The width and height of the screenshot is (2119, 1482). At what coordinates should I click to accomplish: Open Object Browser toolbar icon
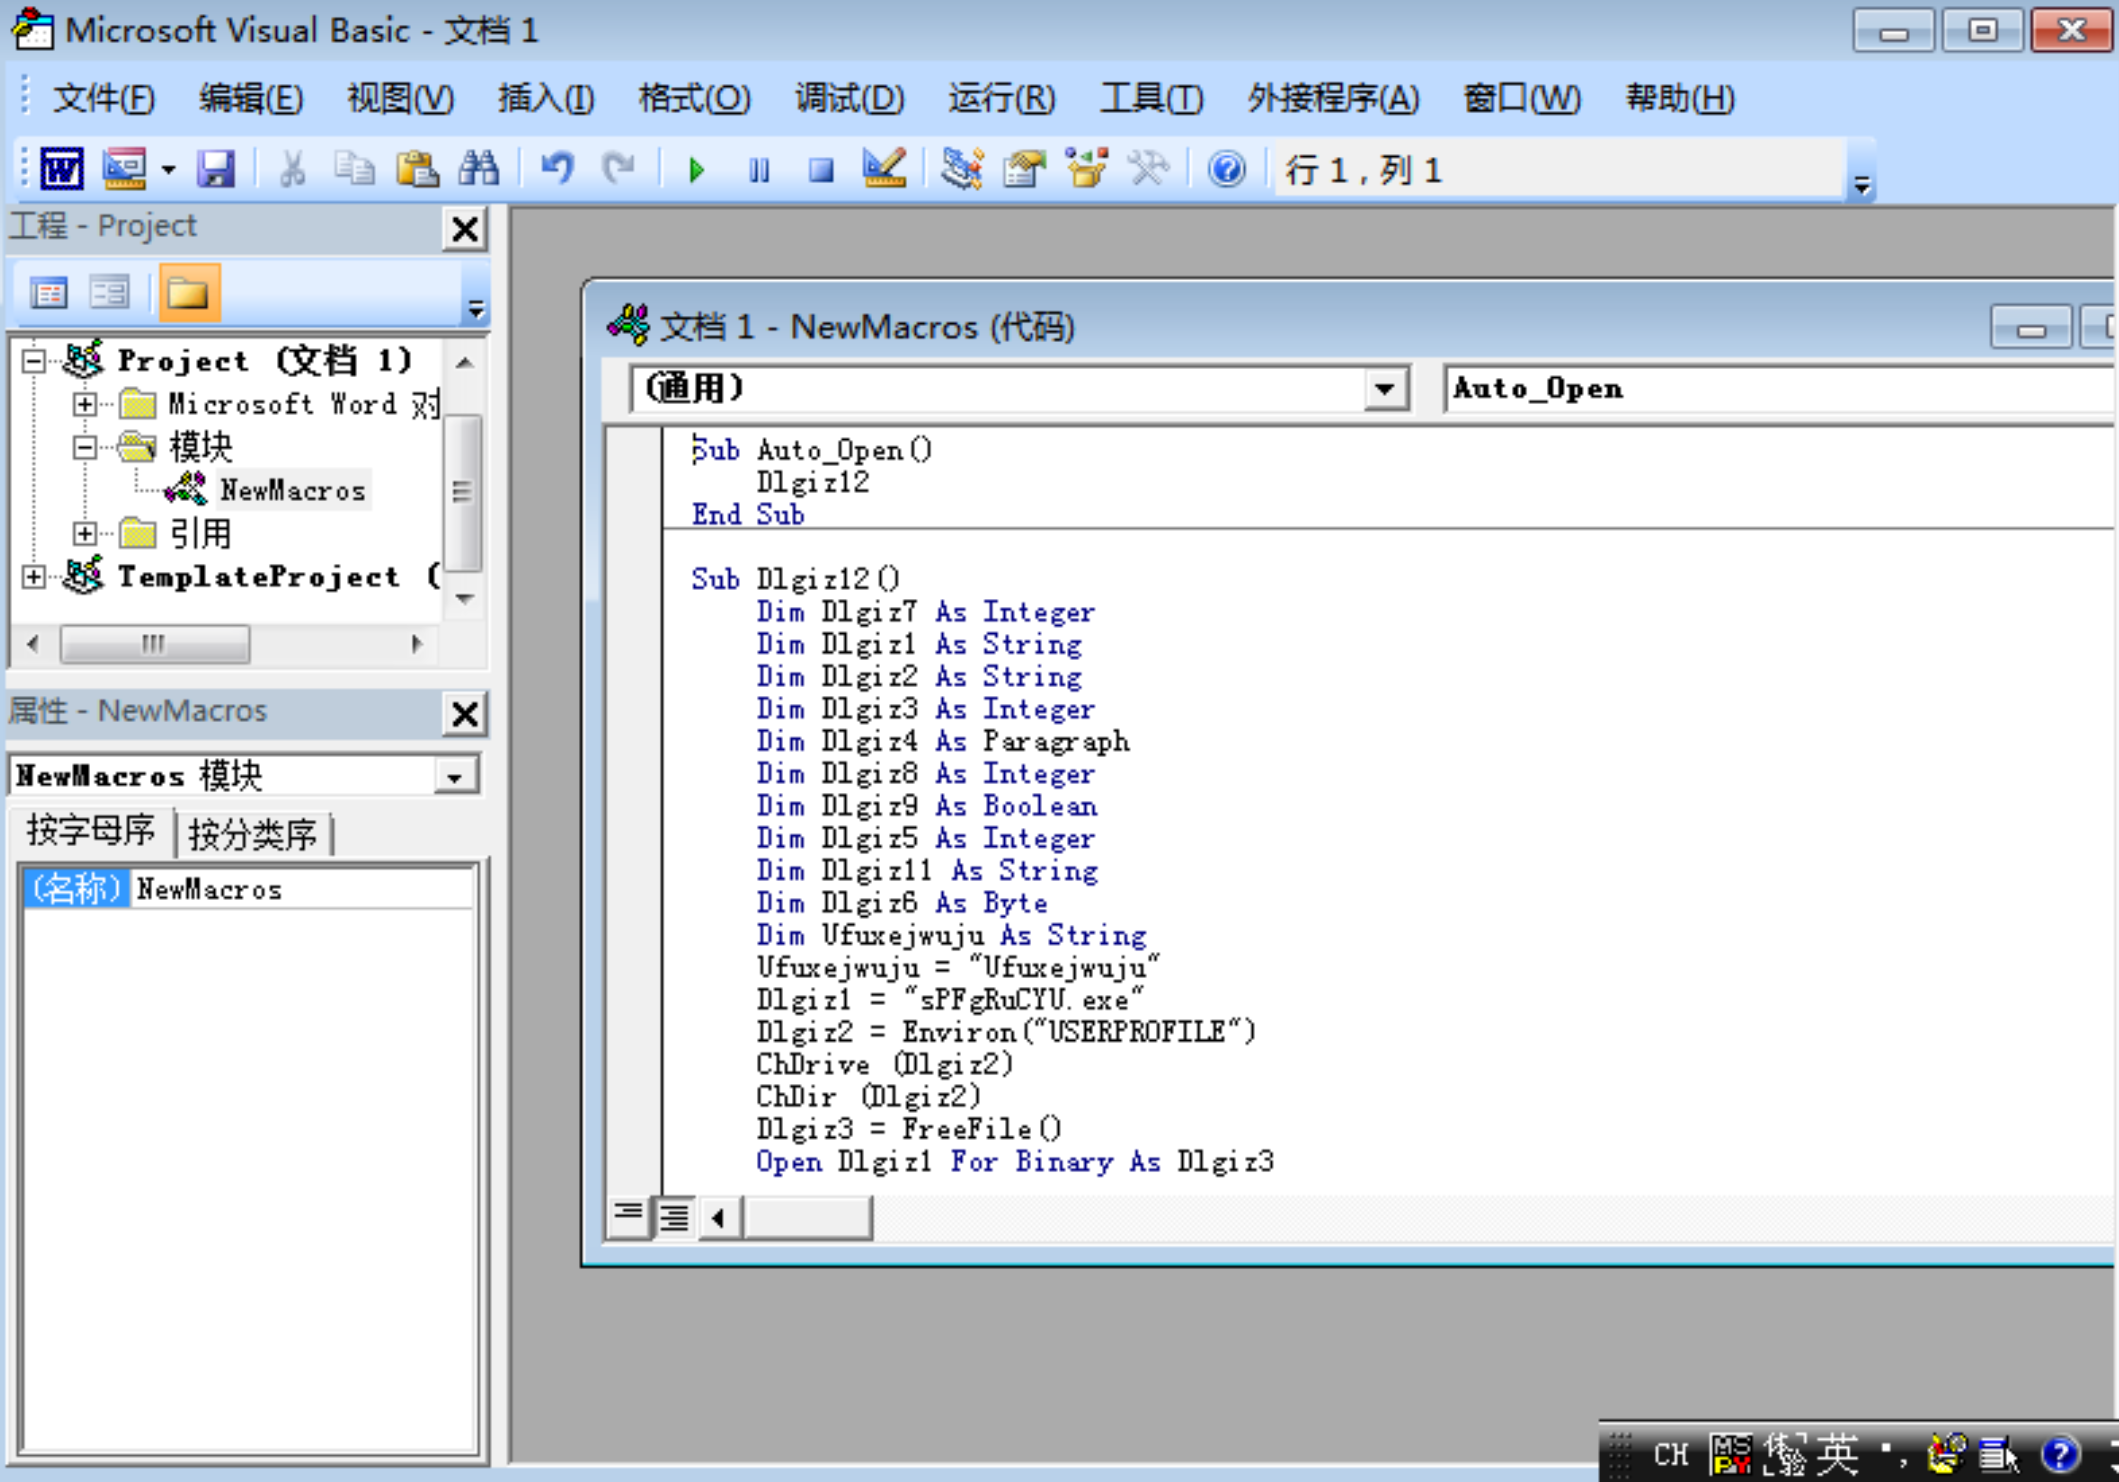1087,169
